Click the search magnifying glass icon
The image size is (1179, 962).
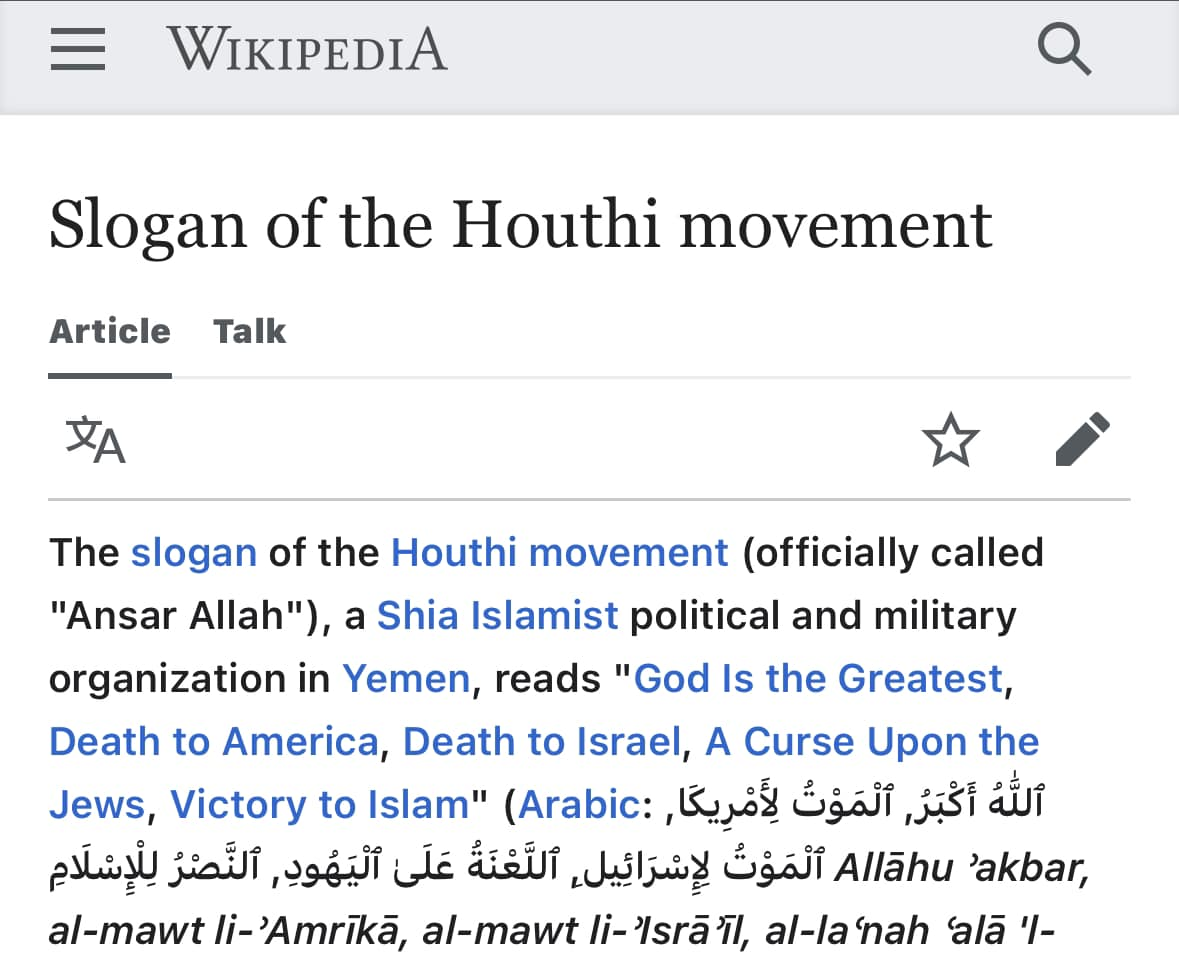pyautogui.click(x=1063, y=49)
